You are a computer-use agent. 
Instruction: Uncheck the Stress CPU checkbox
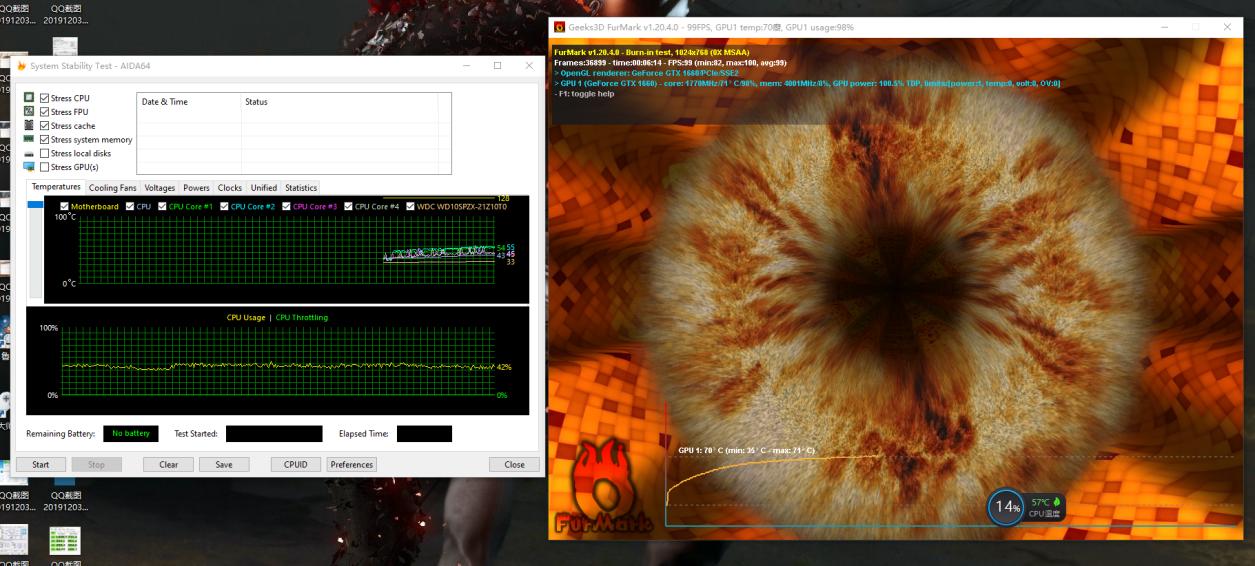click(x=44, y=98)
